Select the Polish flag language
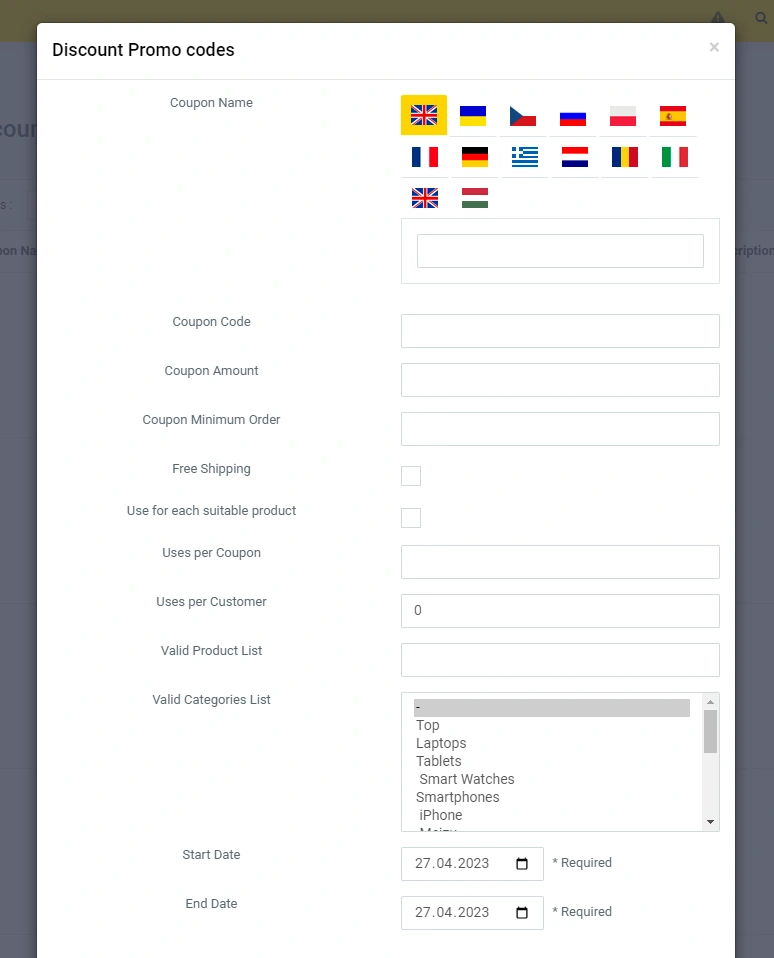The width and height of the screenshot is (774, 958). pos(623,116)
